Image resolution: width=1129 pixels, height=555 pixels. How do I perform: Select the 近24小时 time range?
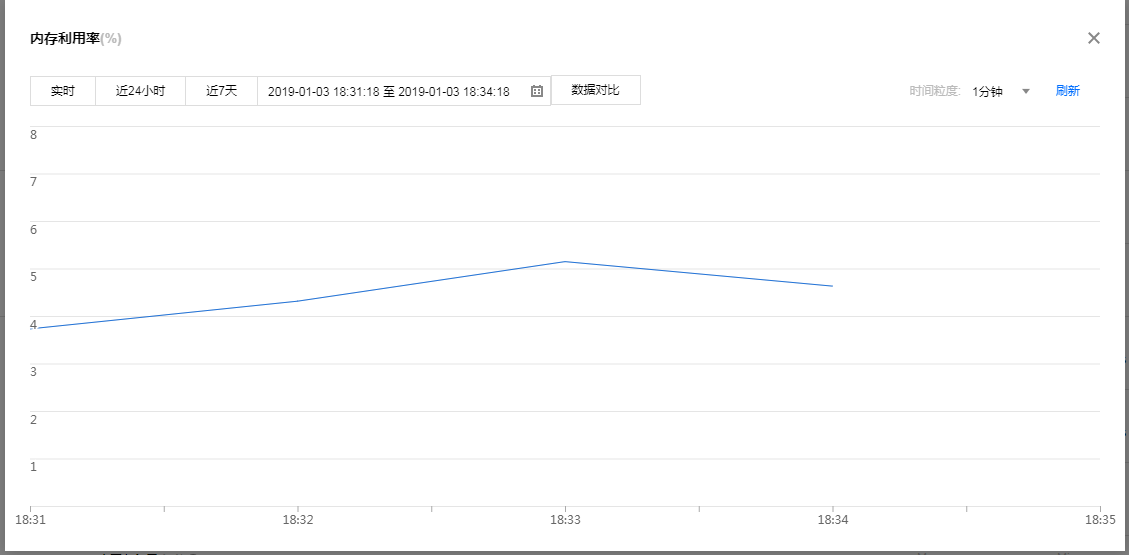(x=140, y=91)
